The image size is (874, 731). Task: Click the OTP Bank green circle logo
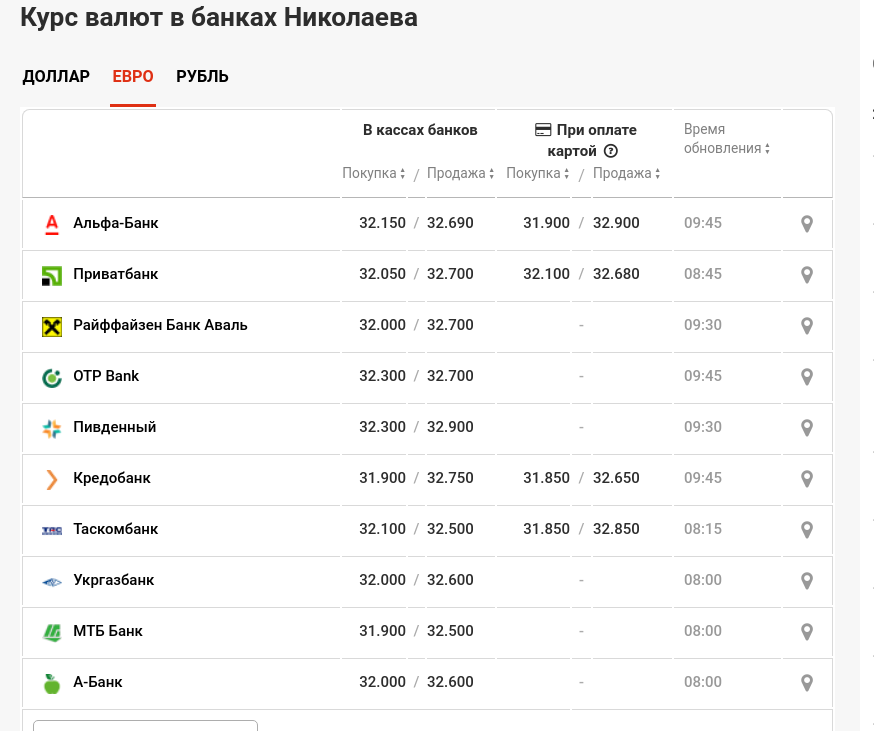[52, 377]
